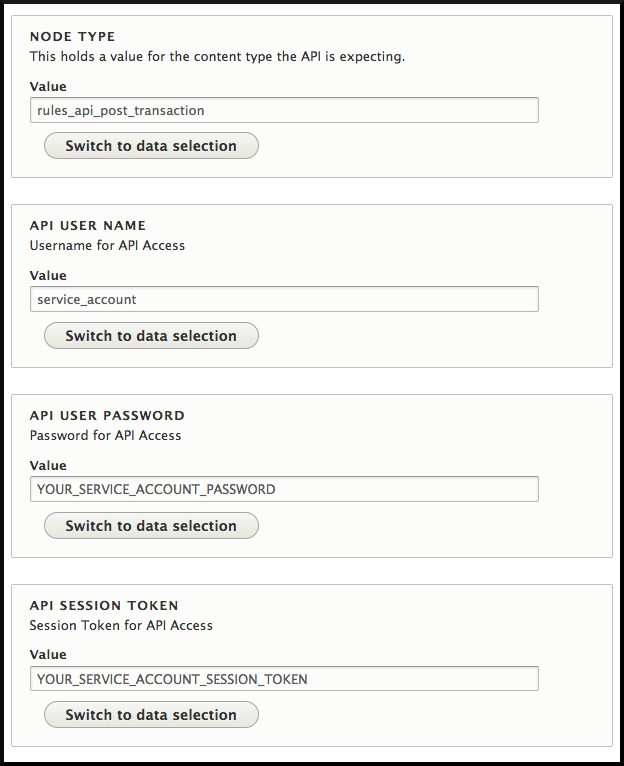Viewport: 624px width, 766px height.
Task: Click the API SESSION TOKEN section heading
Action: click(x=104, y=605)
